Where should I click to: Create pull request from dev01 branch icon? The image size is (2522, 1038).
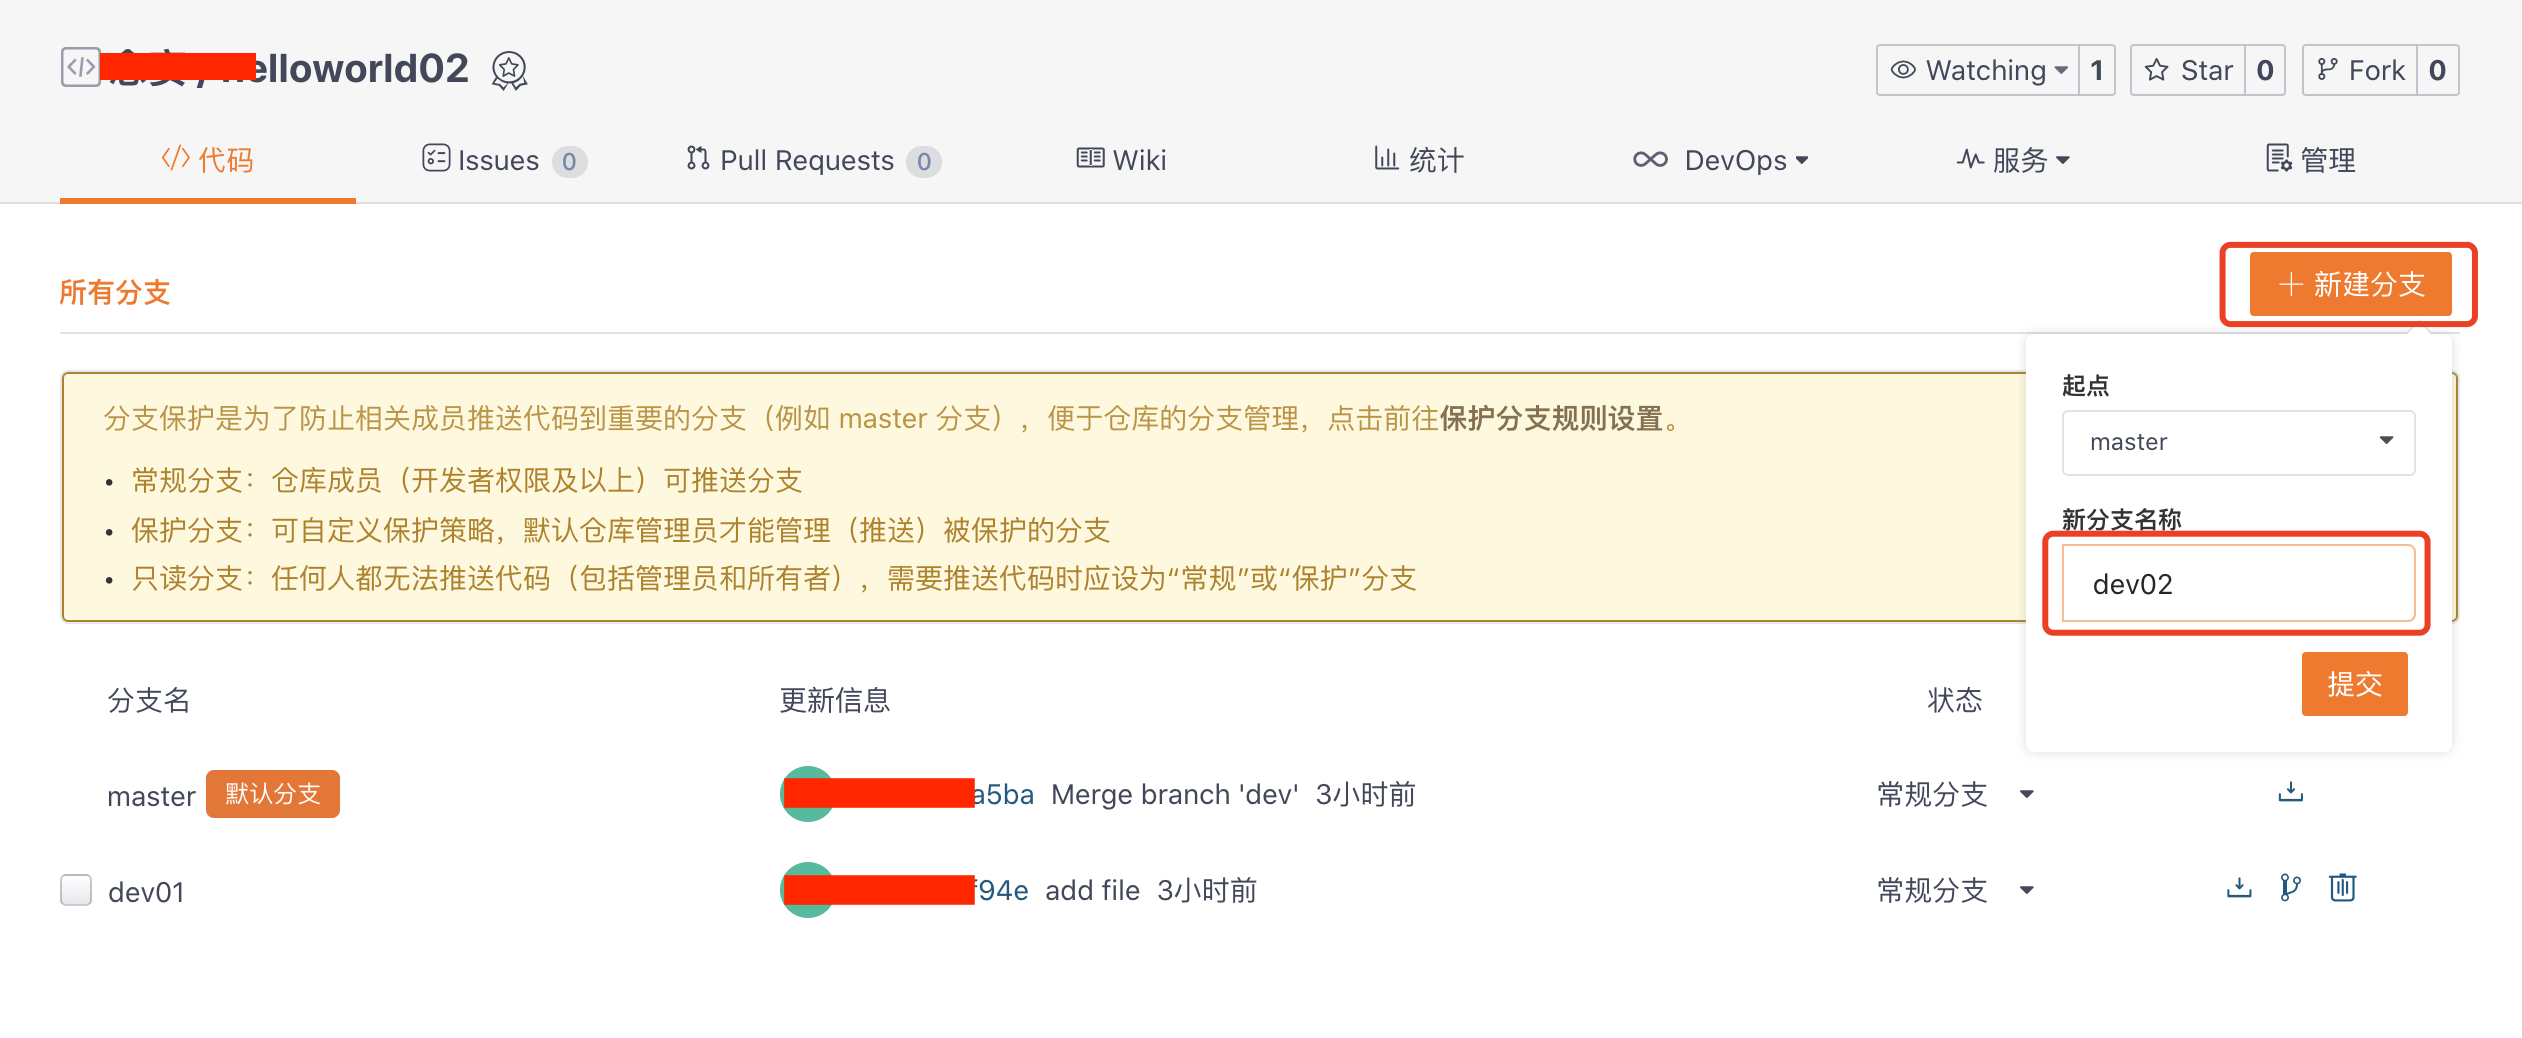pos(2290,888)
